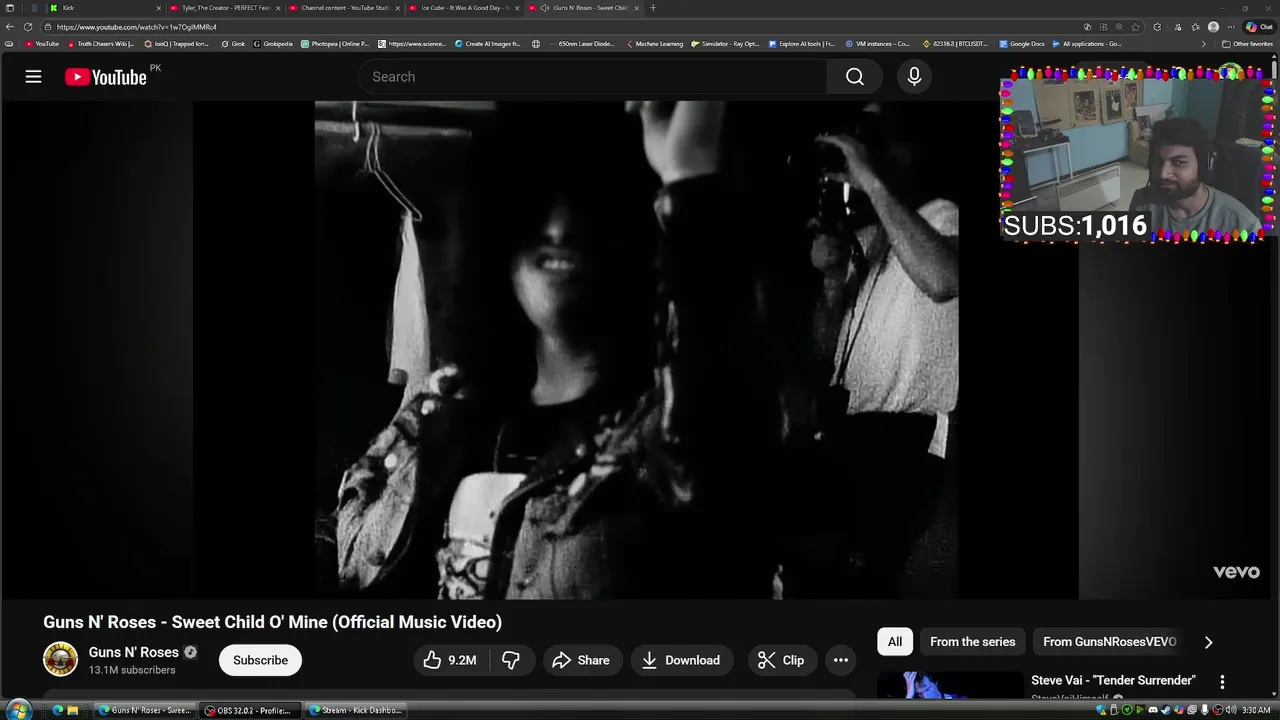
Task: Open the Copilot Chat button
Action: click(x=1258, y=27)
